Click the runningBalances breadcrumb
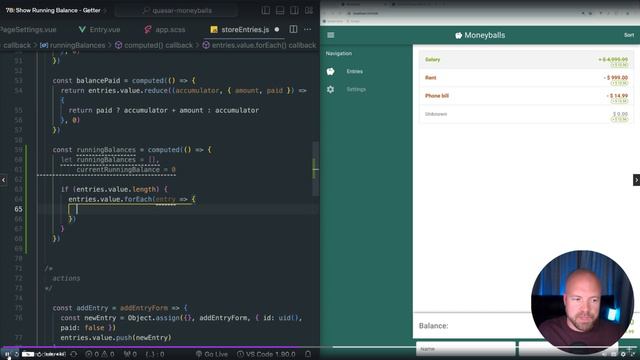This screenshot has height=360, width=640. pos(73,45)
